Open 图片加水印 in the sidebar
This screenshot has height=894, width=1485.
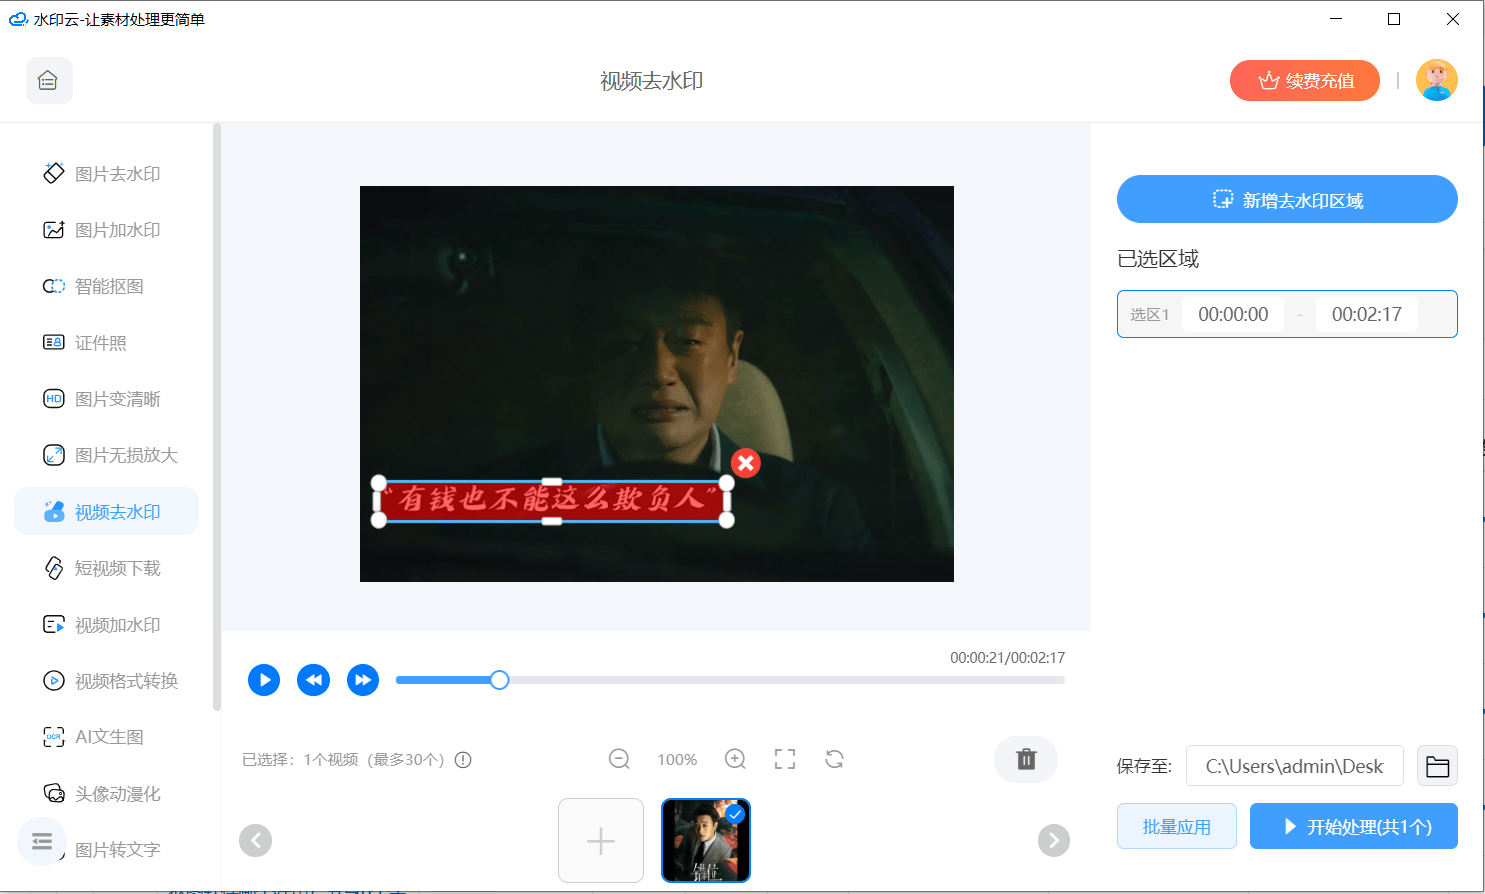click(106, 230)
